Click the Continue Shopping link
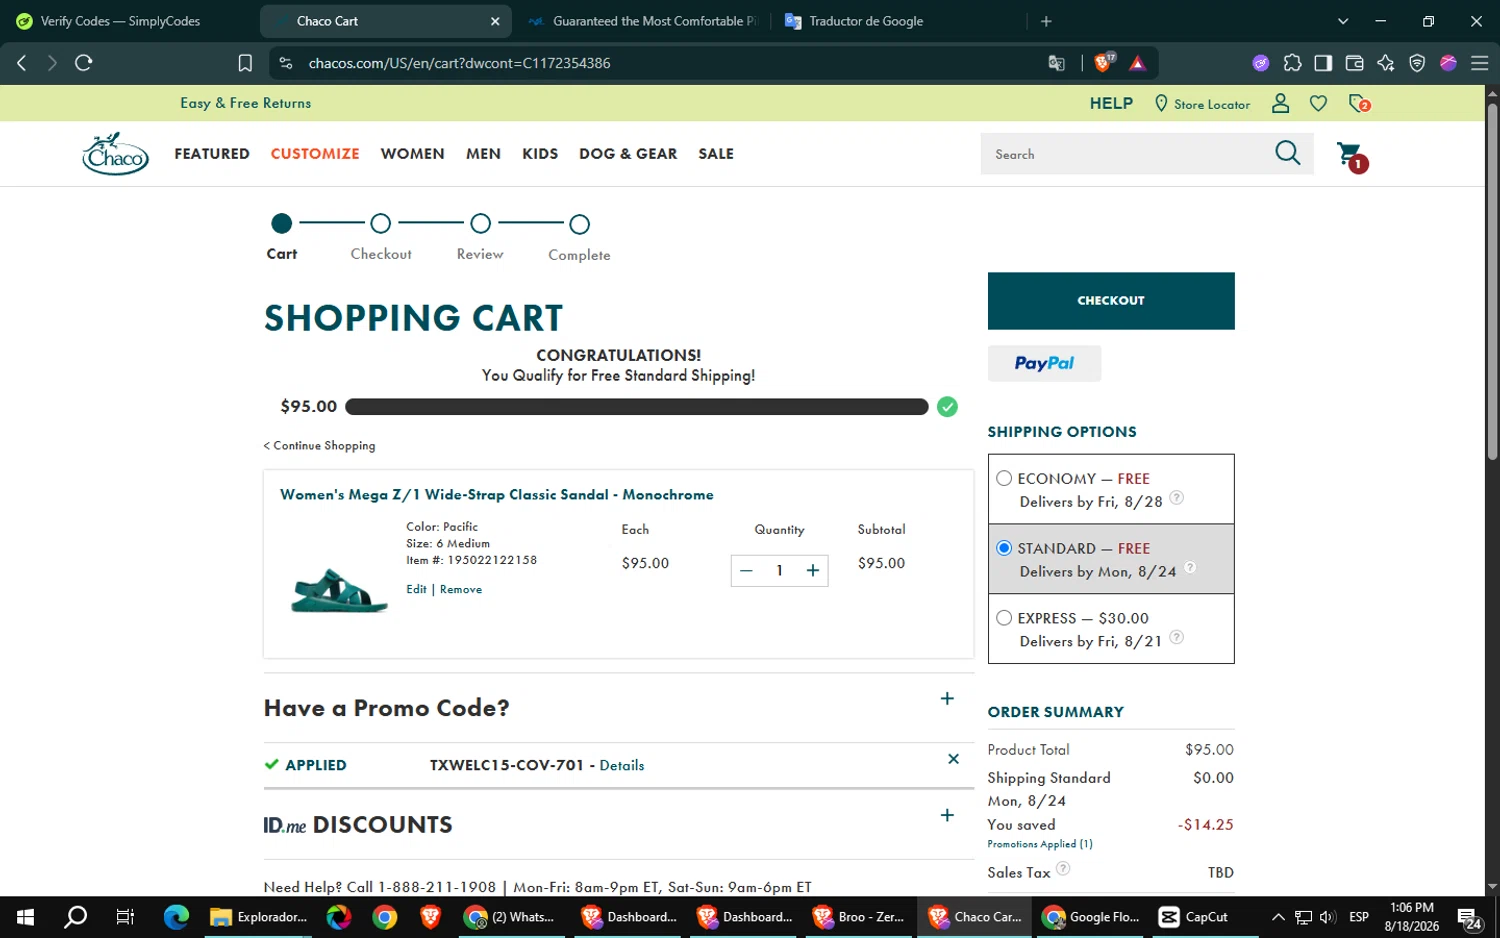This screenshot has height=938, width=1500. pos(320,446)
